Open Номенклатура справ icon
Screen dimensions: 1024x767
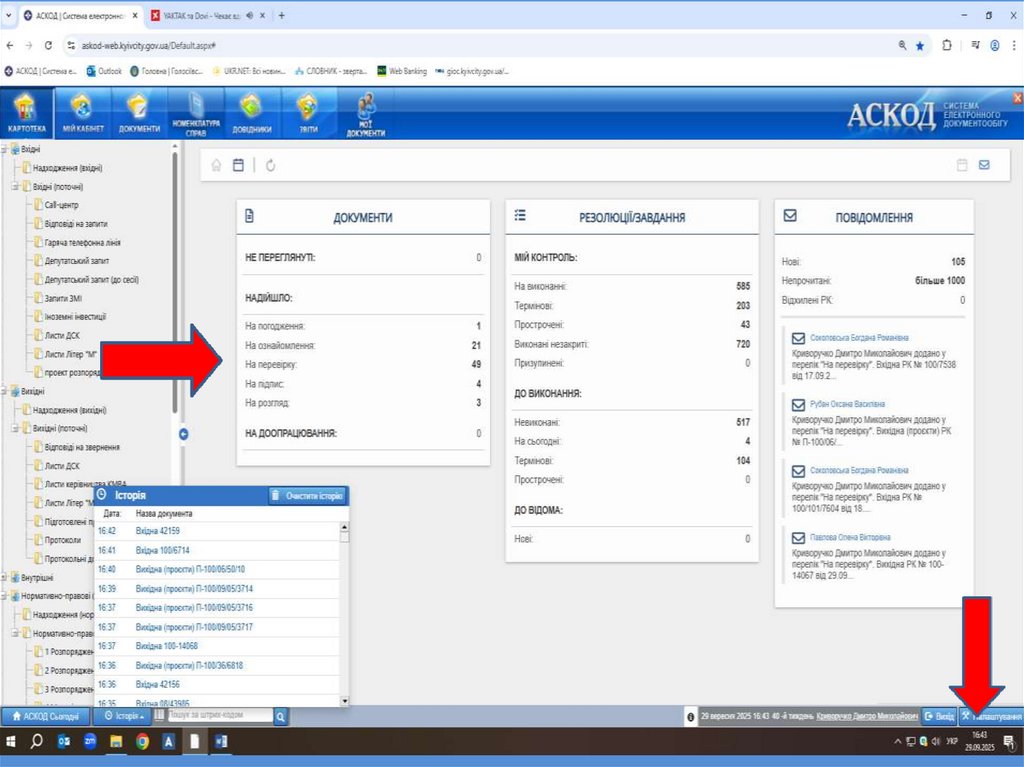click(196, 113)
